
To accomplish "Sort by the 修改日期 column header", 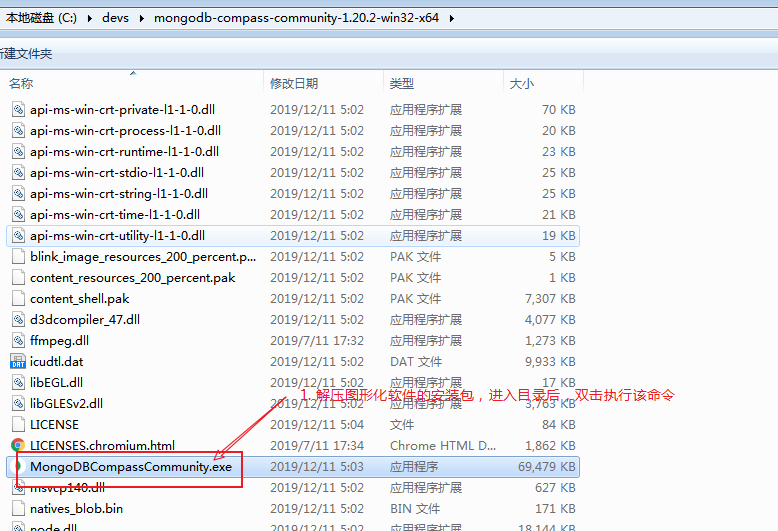I will [323, 83].
